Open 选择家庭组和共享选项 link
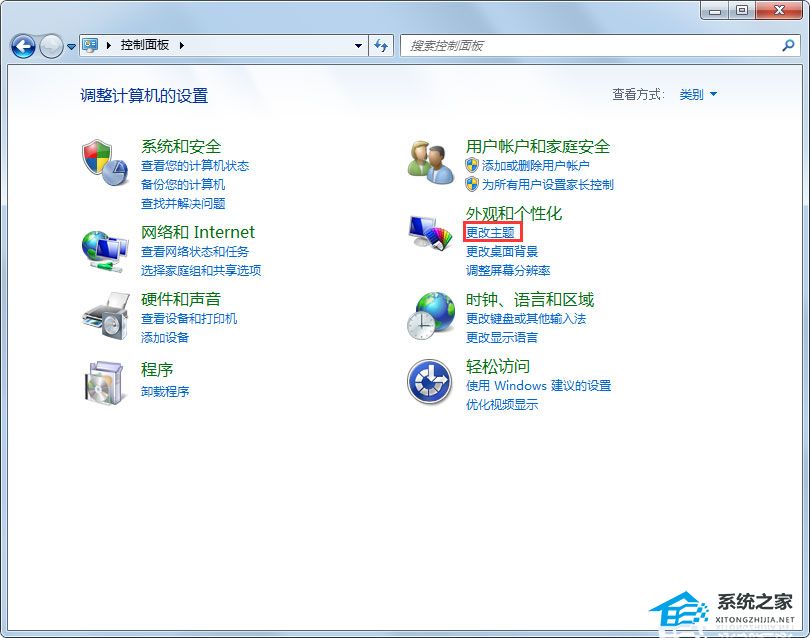The height and width of the screenshot is (638, 810). coord(201,270)
